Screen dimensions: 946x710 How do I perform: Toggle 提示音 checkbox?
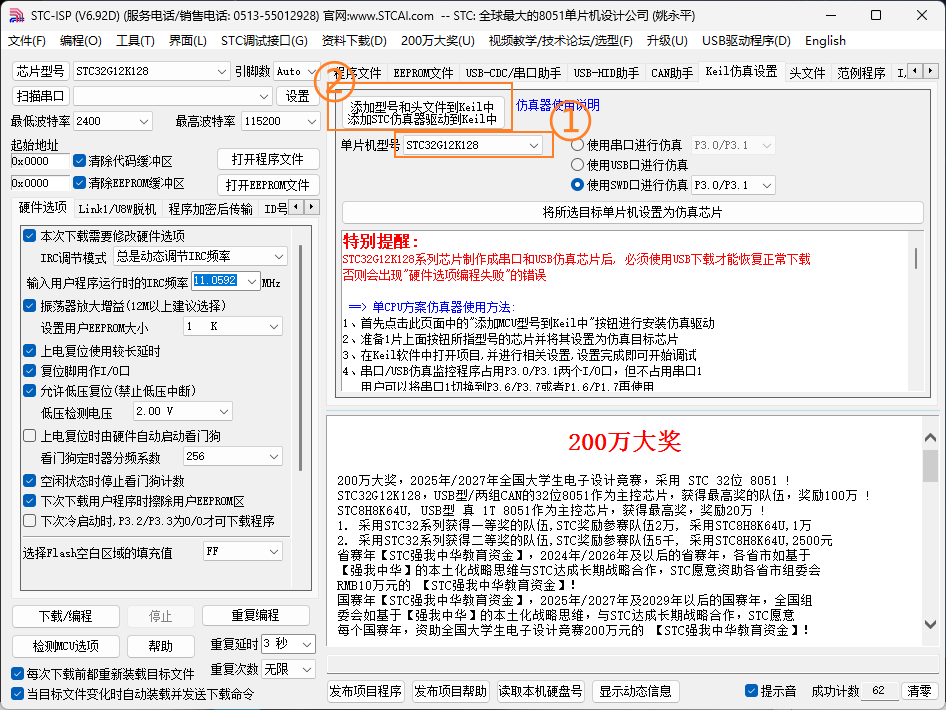point(751,691)
